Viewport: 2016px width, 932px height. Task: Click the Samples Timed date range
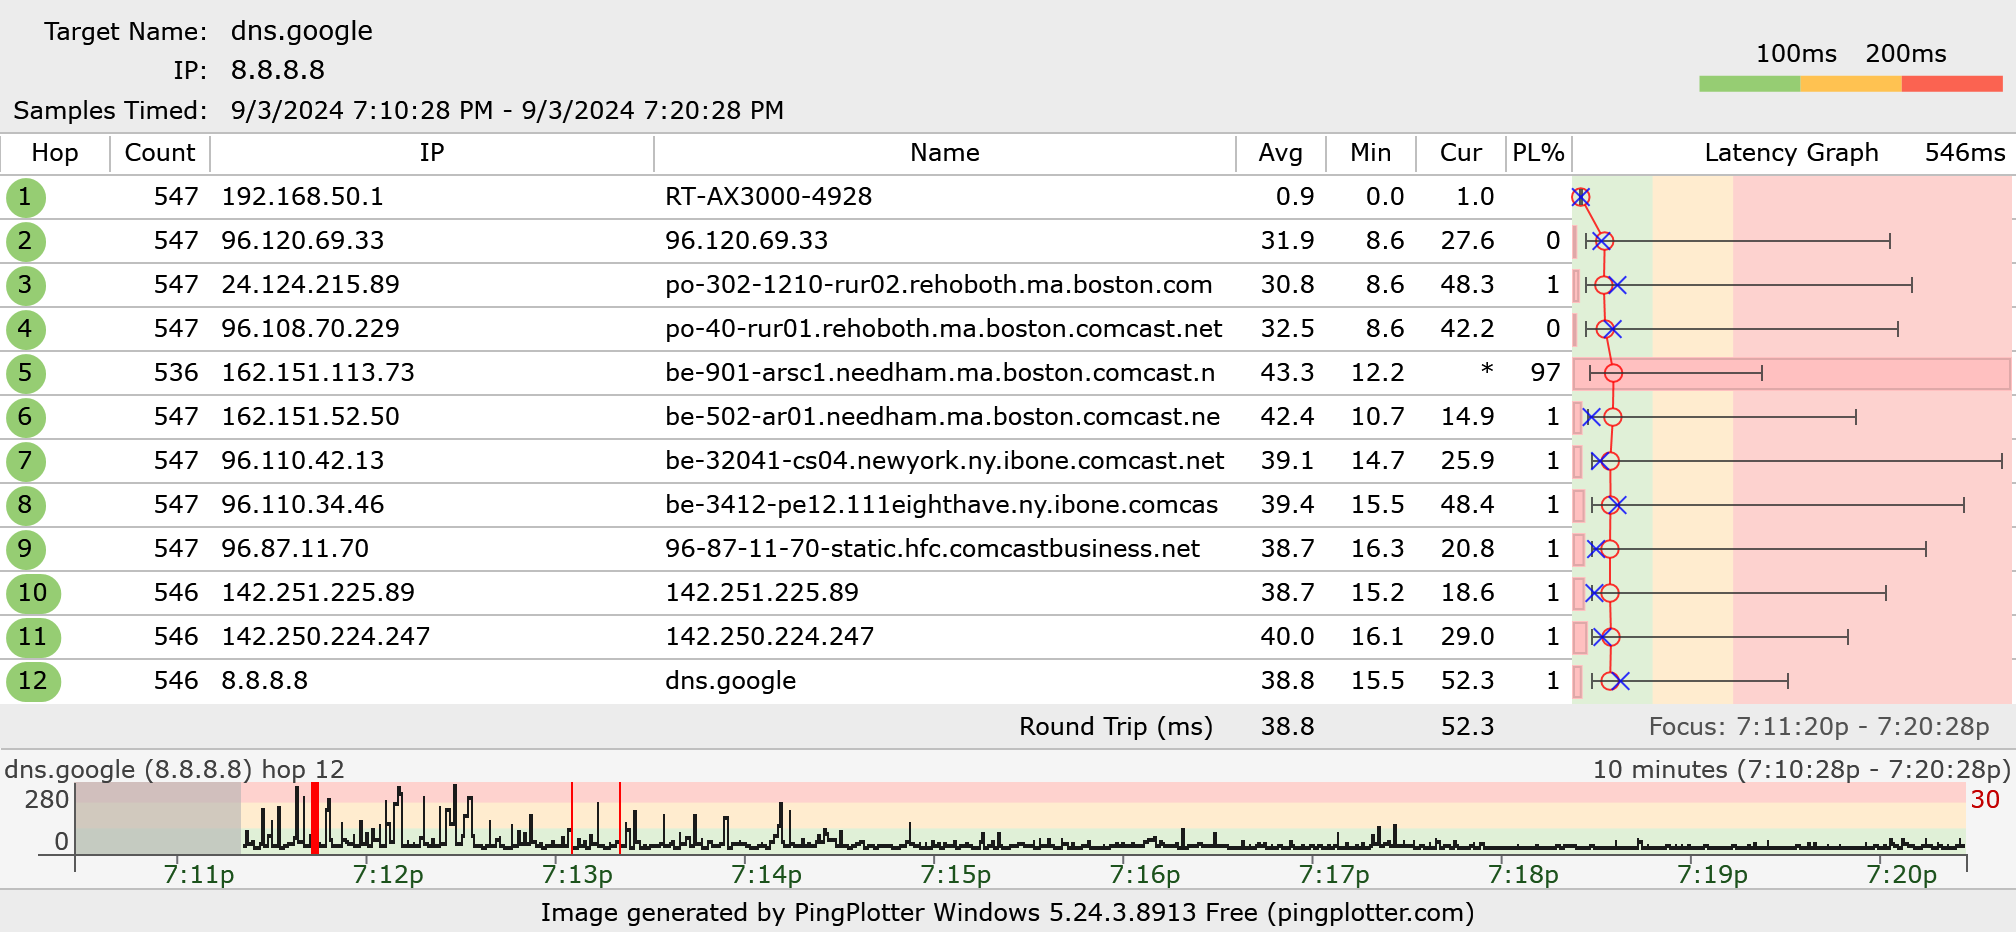point(507,110)
